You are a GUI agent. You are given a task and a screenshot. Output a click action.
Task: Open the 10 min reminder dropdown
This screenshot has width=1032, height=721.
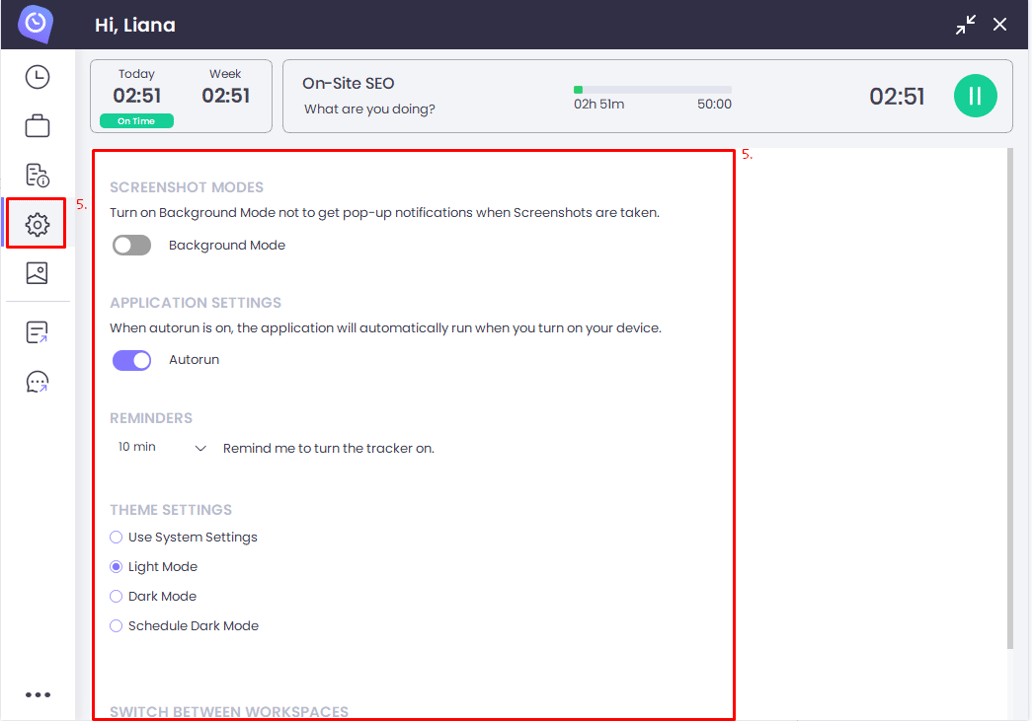159,447
